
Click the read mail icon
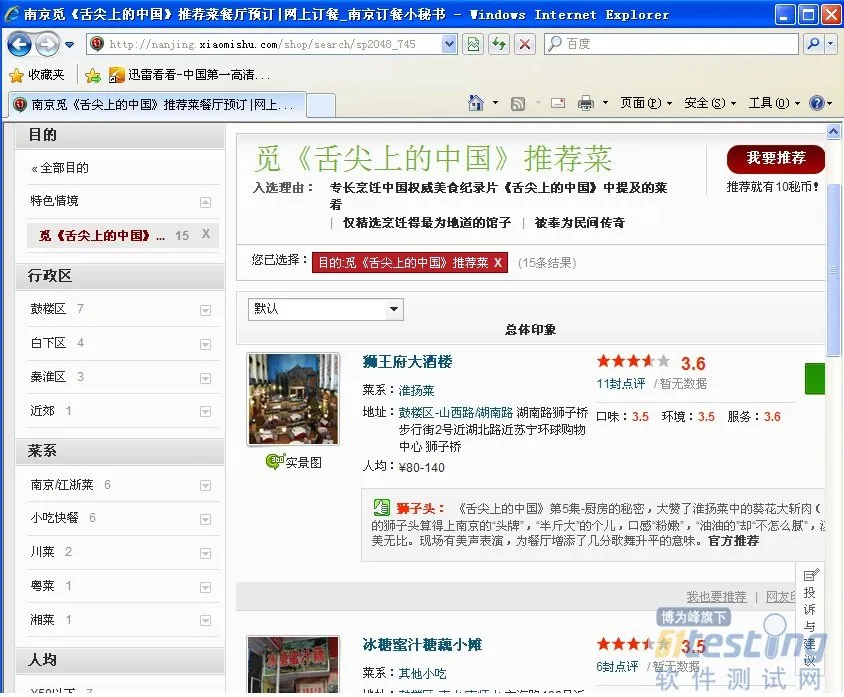pyautogui.click(x=558, y=103)
